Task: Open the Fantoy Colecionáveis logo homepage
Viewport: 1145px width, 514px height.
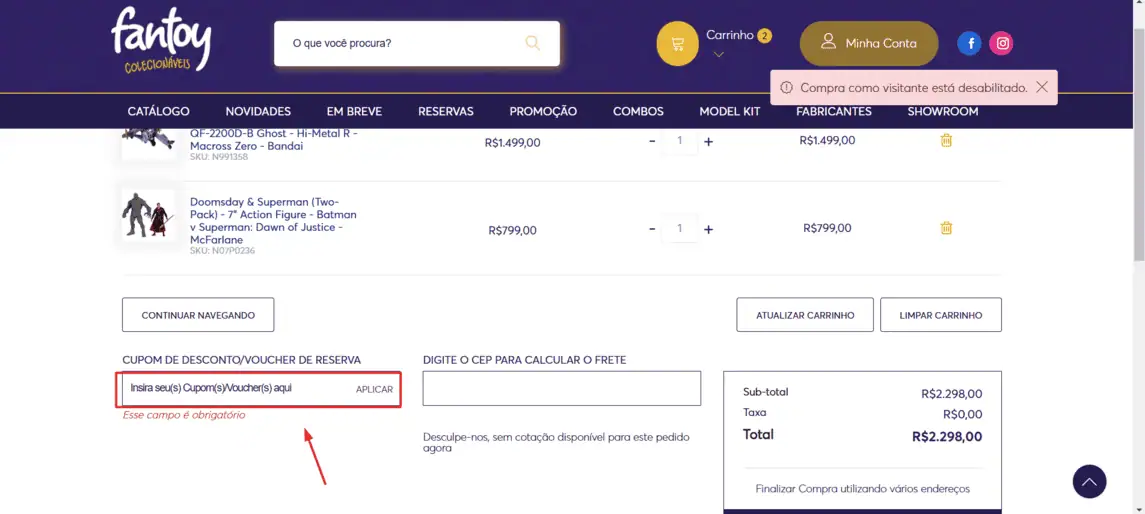Action: coord(161,40)
